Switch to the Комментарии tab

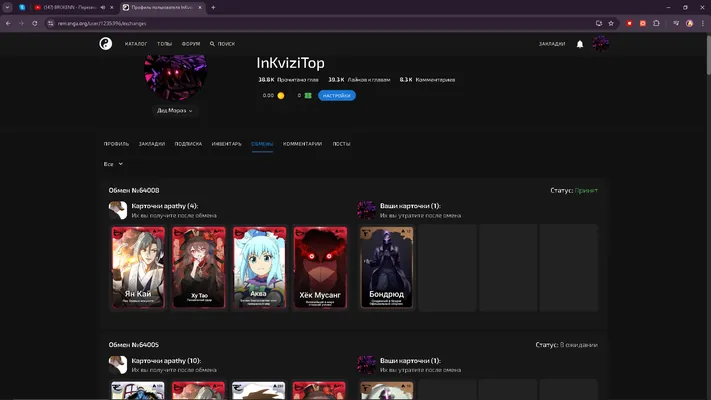pyautogui.click(x=302, y=144)
